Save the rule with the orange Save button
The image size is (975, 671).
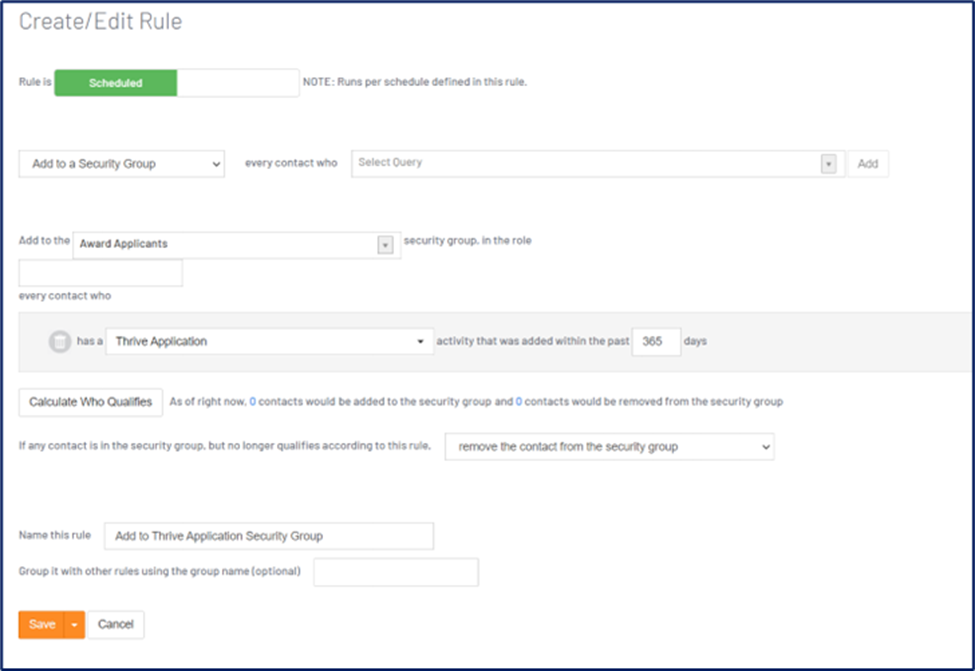point(42,625)
